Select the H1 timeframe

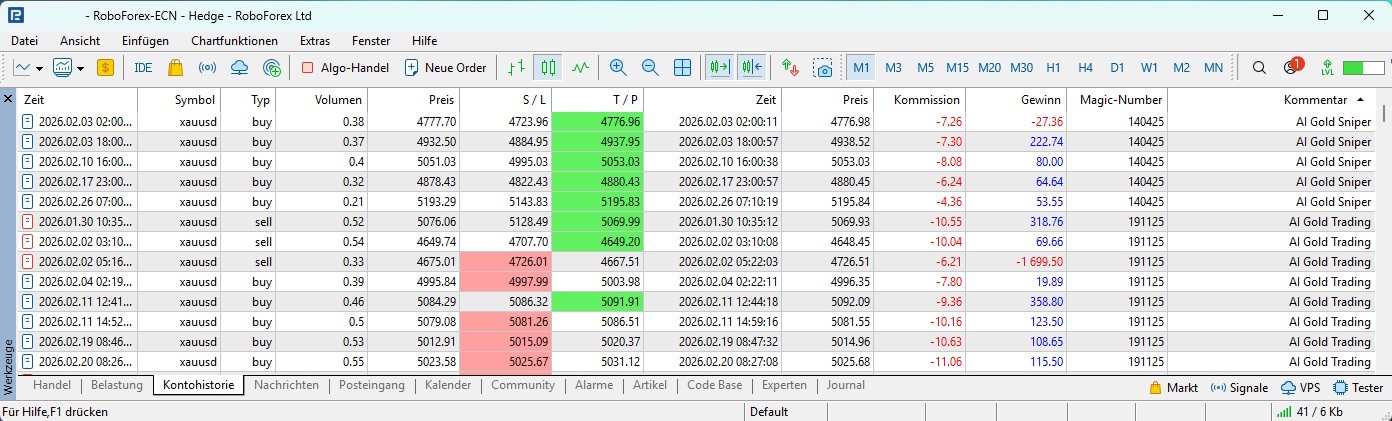click(x=1053, y=68)
